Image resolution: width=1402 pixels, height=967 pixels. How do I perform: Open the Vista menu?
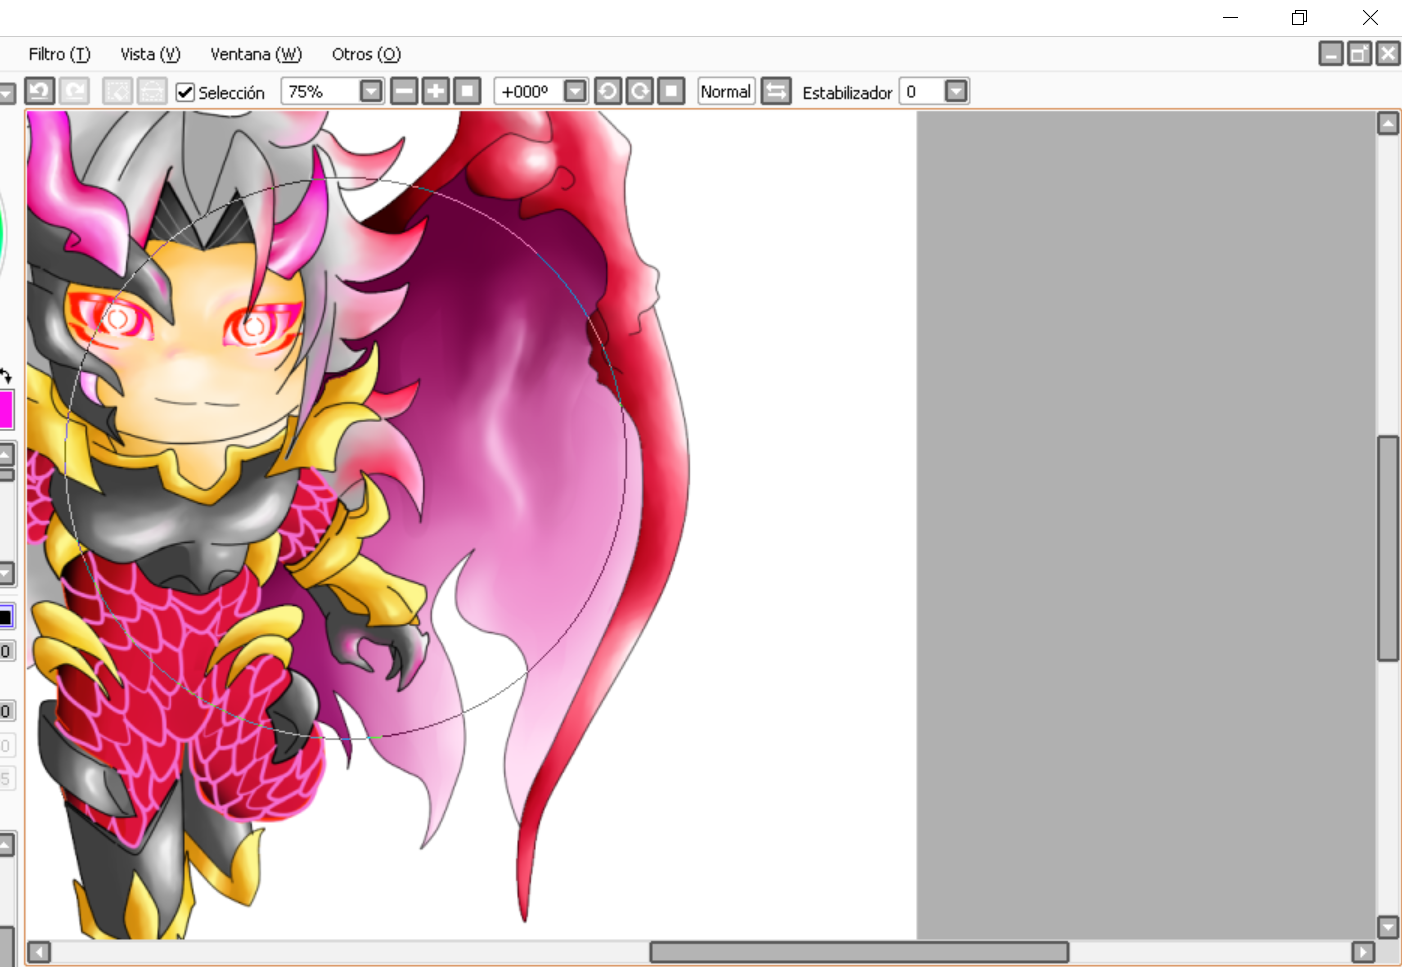pos(150,54)
